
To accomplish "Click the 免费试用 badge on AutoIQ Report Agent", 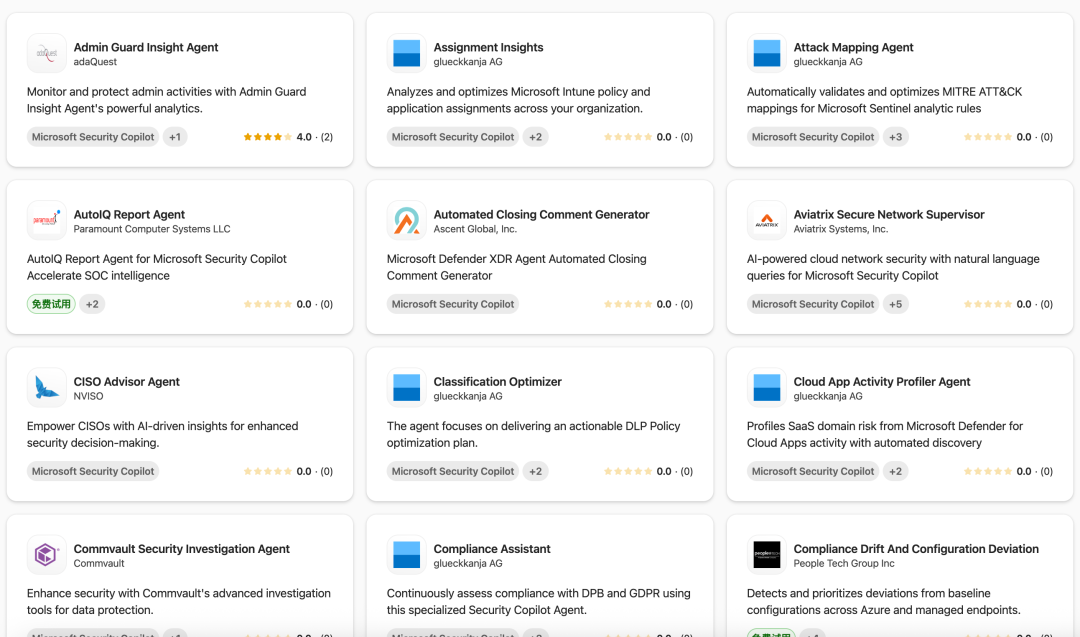I will 51,304.
